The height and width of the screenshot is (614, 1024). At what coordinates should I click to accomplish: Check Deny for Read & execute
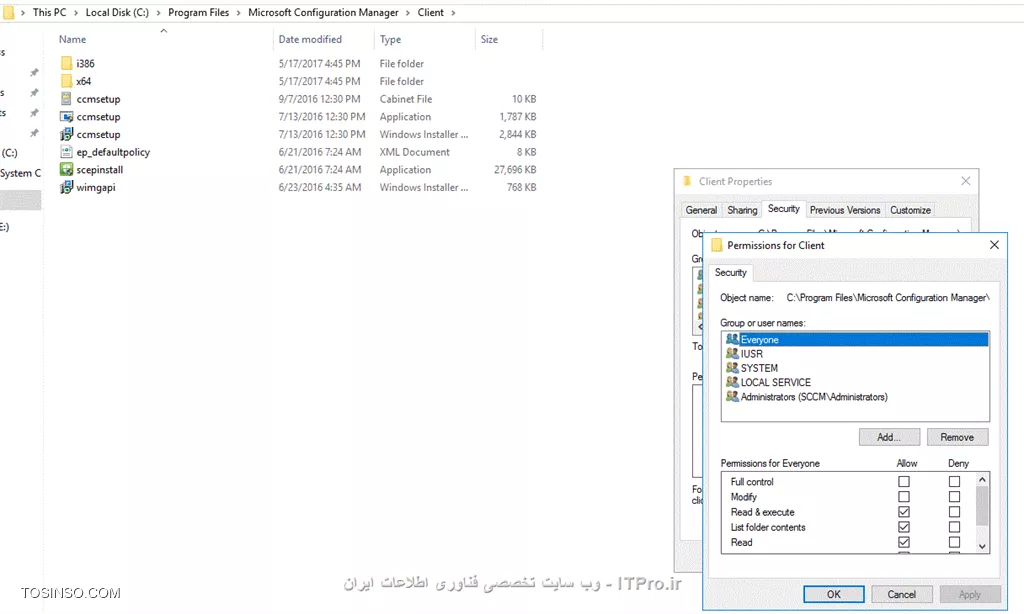point(954,512)
